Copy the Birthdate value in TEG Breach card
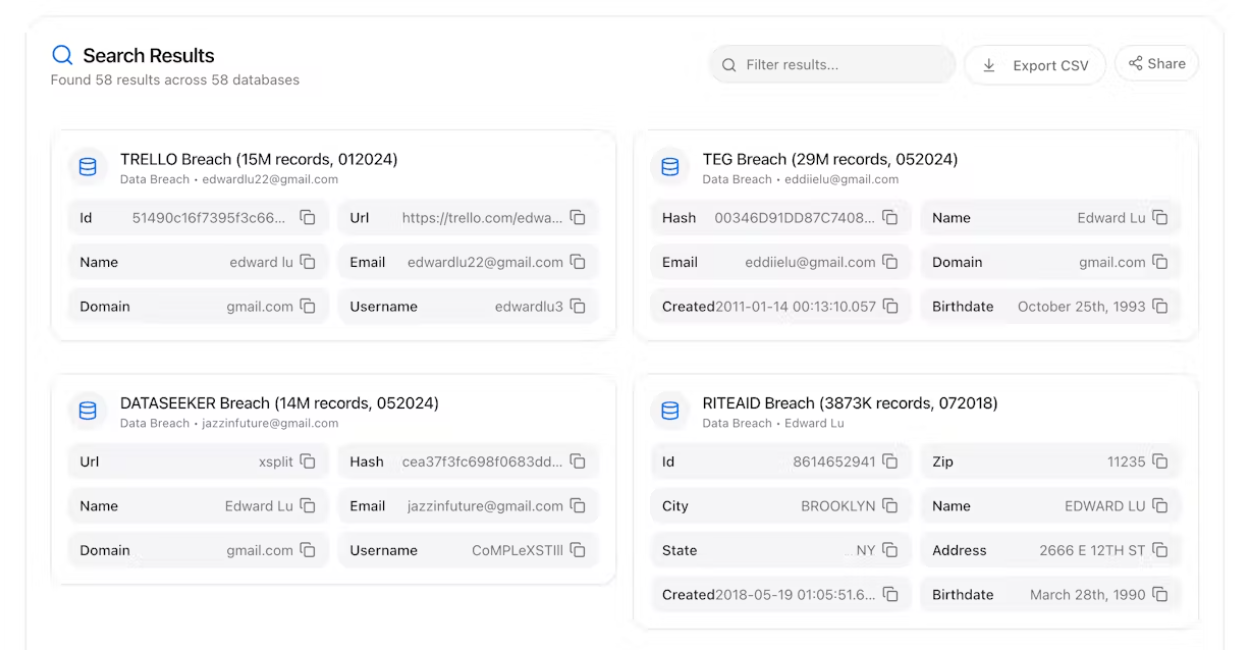 pyautogui.click(x=1160, y=306)
